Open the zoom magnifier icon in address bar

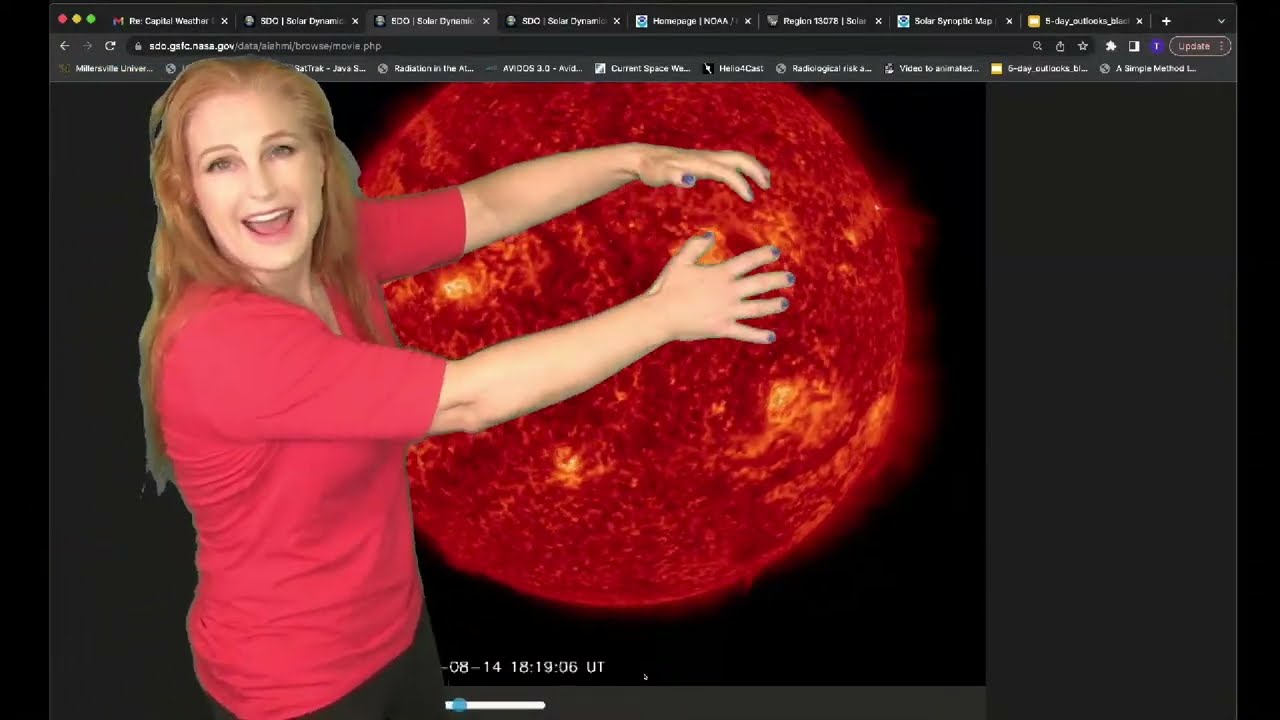click(1037, 46)
